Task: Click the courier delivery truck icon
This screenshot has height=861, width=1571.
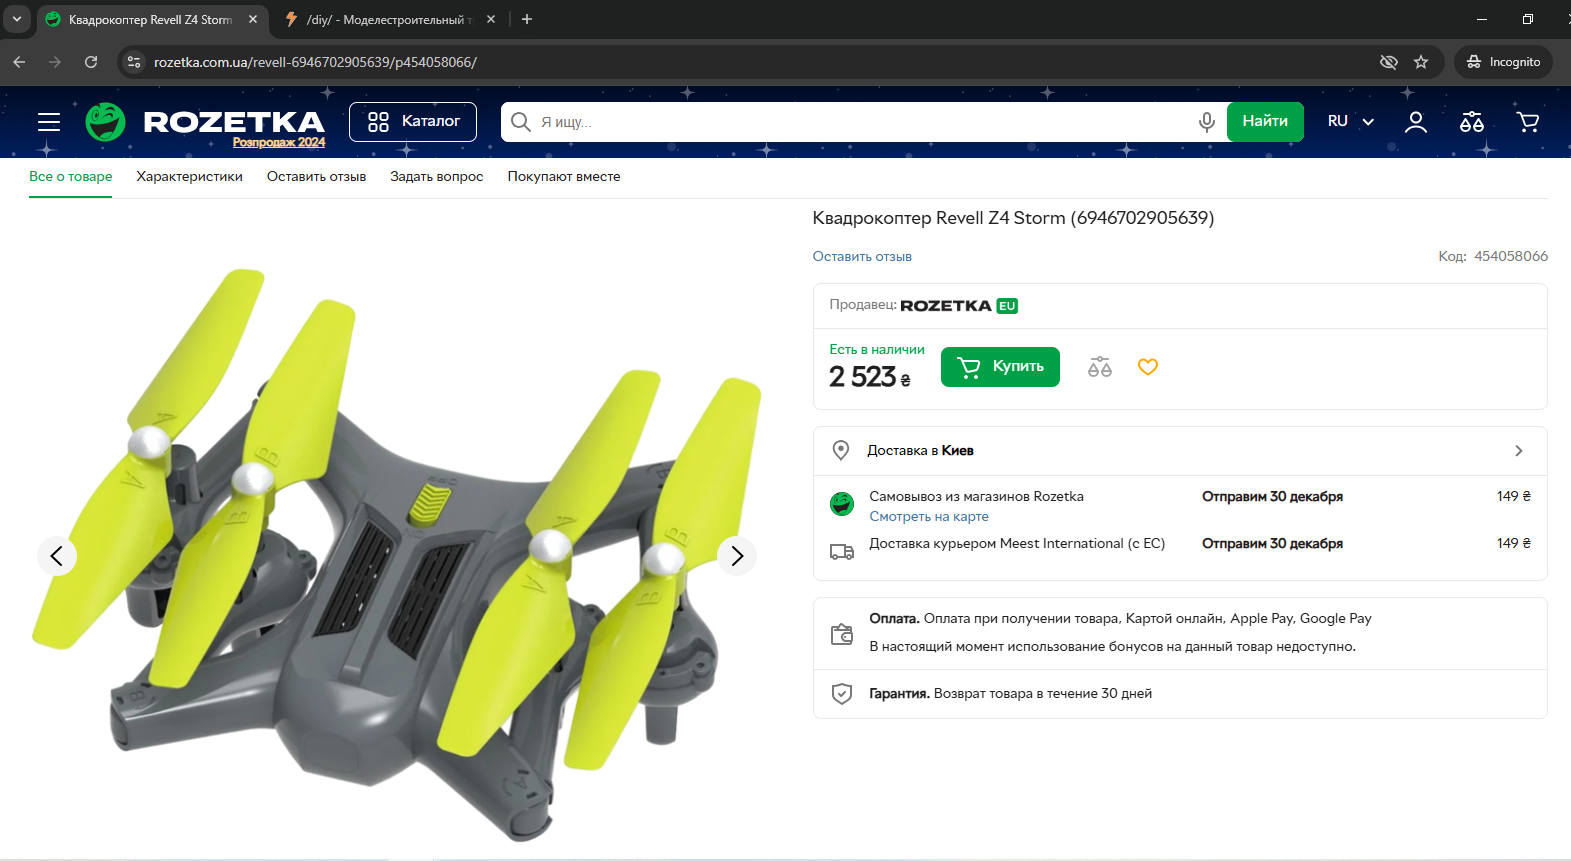Action: [x=842, y=551]
